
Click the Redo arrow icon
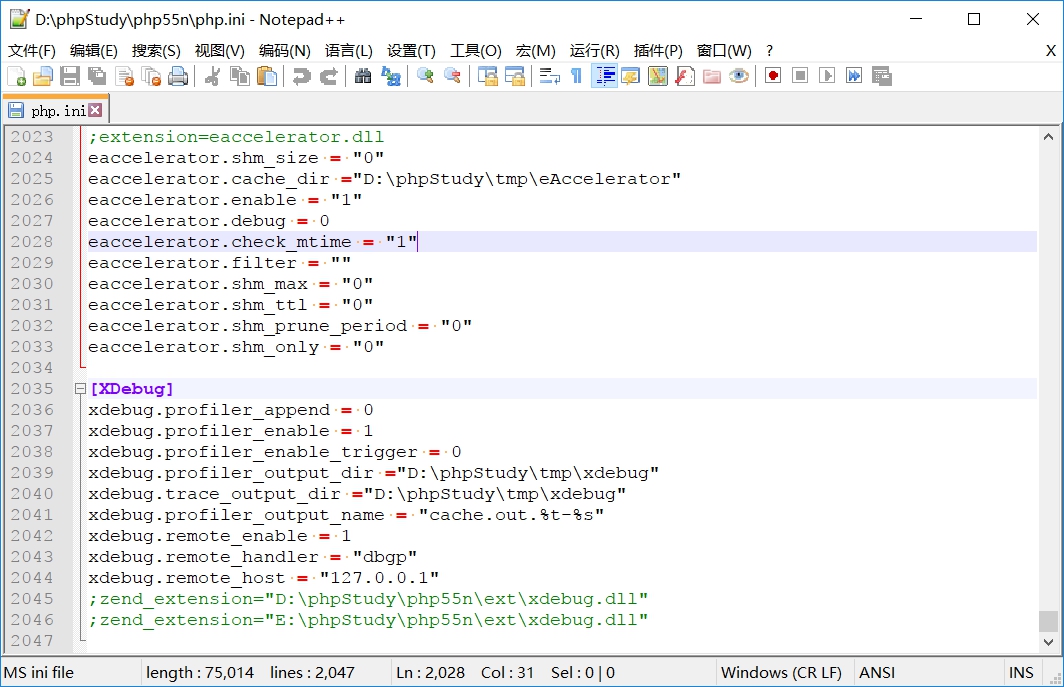pos(328,76)
